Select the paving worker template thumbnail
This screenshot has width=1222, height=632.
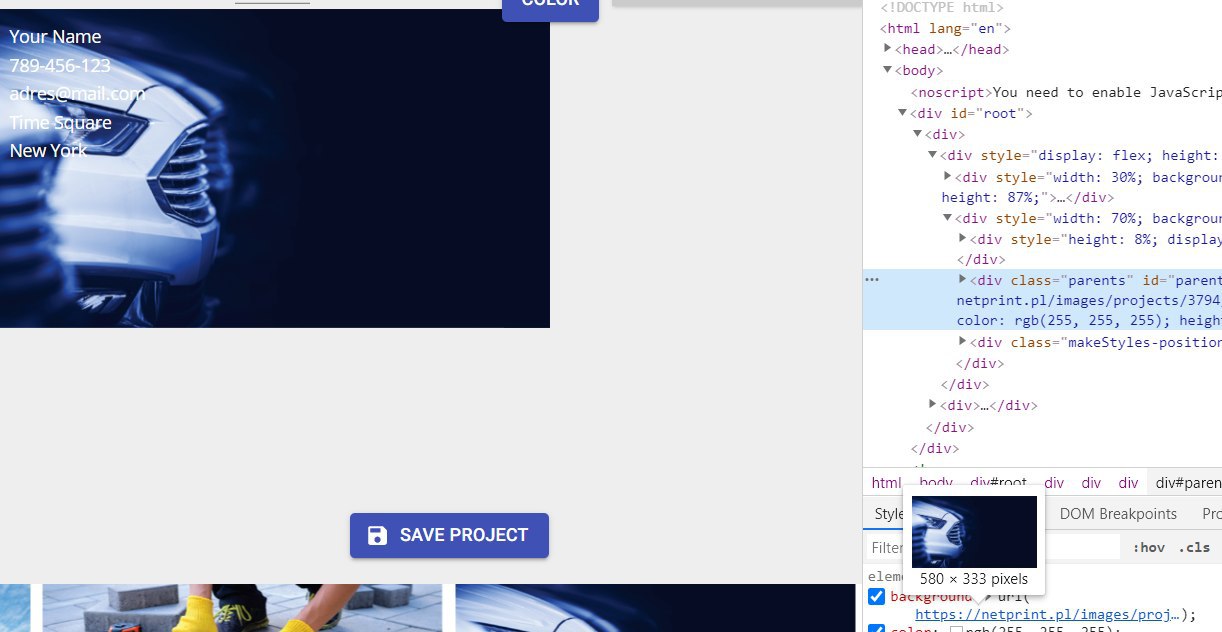coord(242,608)
